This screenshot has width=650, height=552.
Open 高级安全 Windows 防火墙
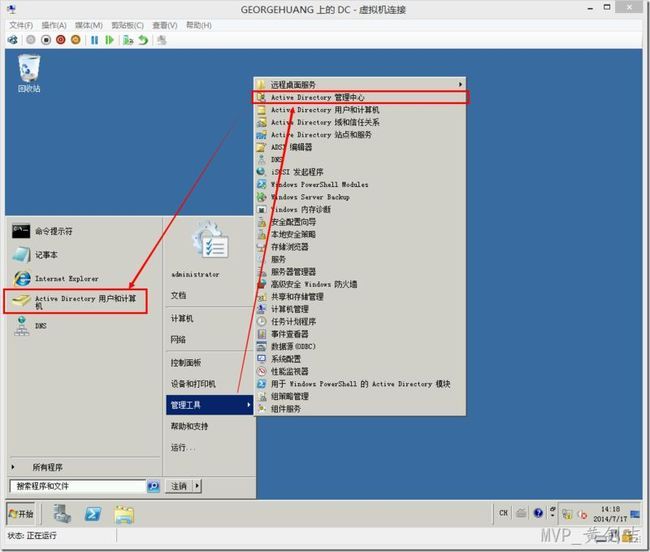360,284
